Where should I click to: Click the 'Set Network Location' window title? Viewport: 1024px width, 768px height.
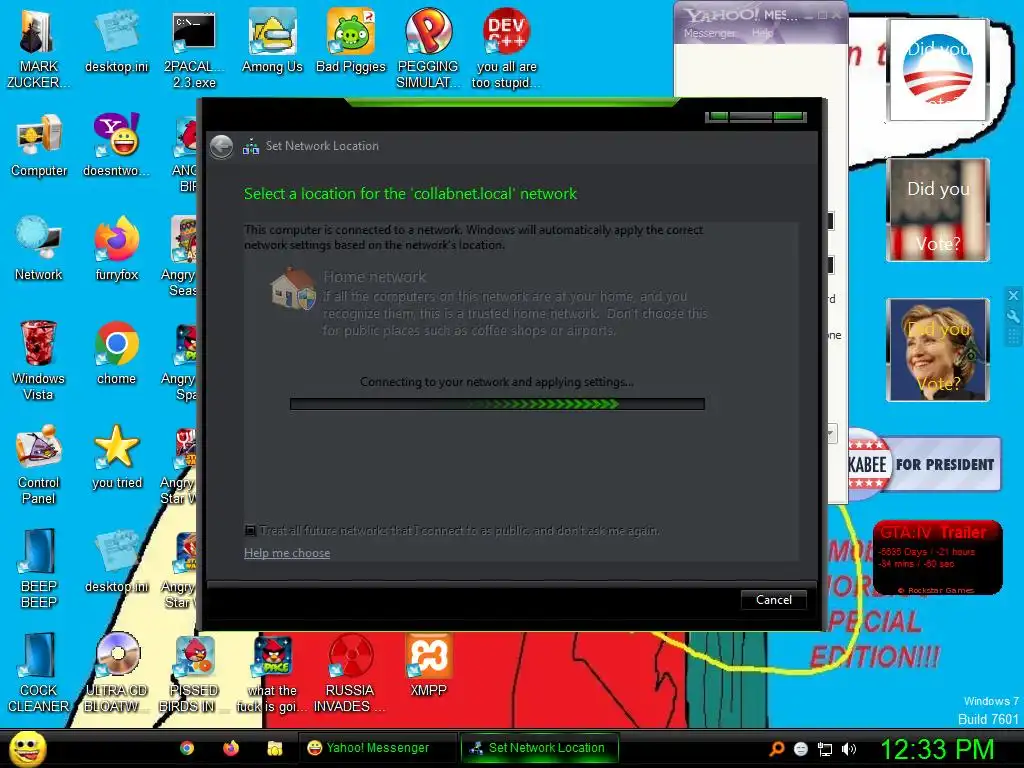point(322,146)
